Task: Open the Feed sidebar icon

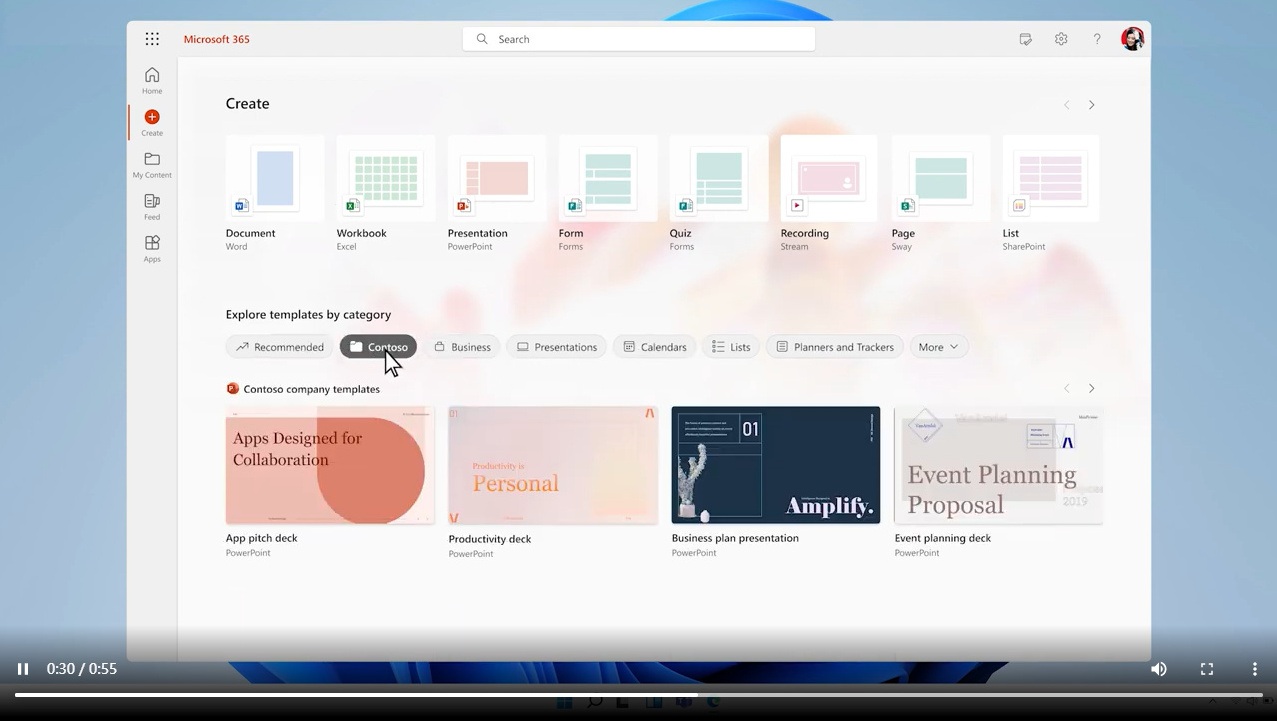Action: pyautogui.click(x=152, y=207)
